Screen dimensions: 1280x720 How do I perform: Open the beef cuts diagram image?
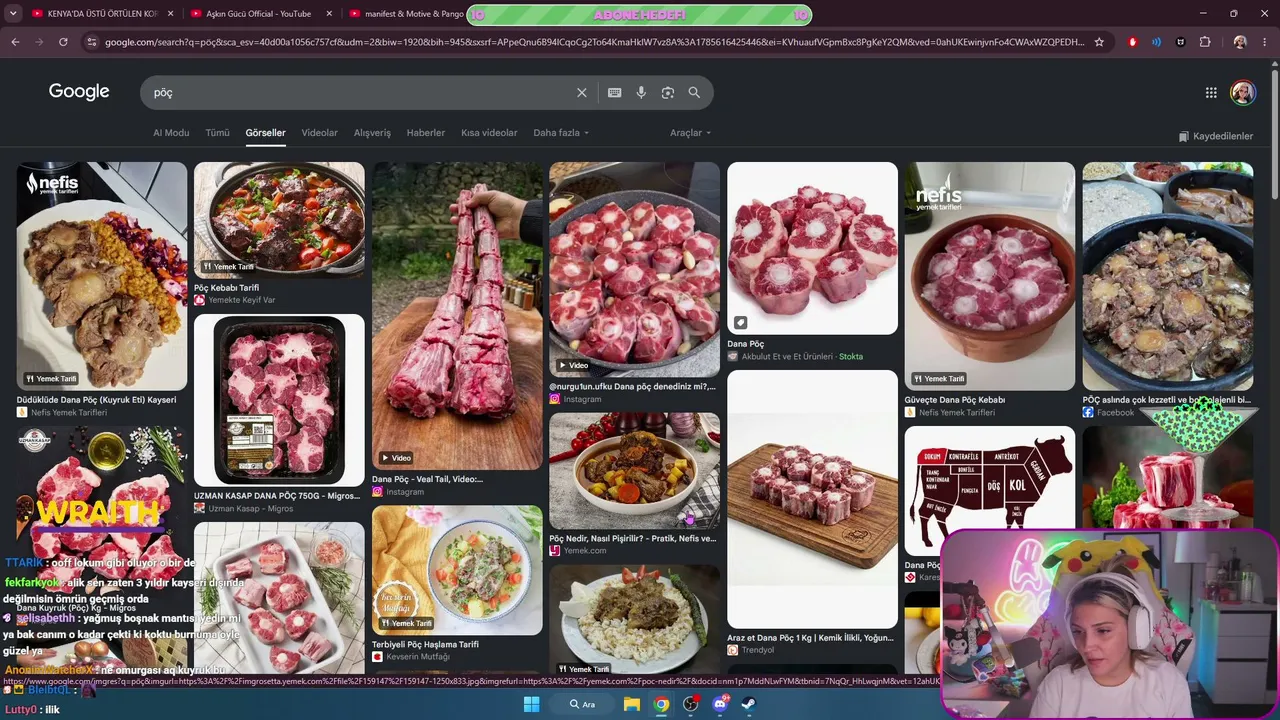click(x=990, y=491)
